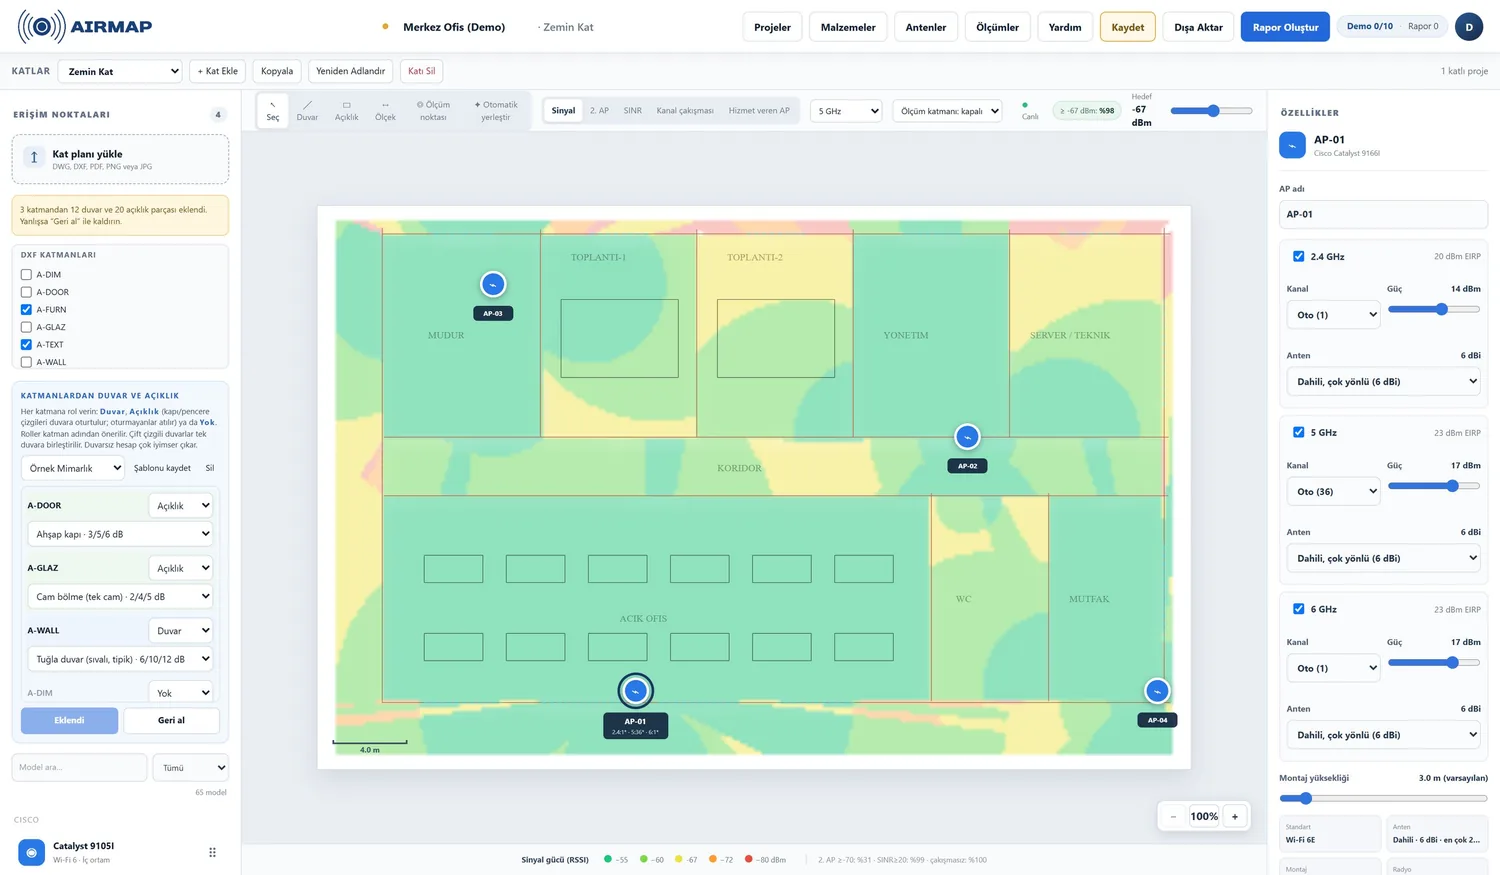Choose the Açıklık opening tool
1500x875 pixels.
click(346, 110)
